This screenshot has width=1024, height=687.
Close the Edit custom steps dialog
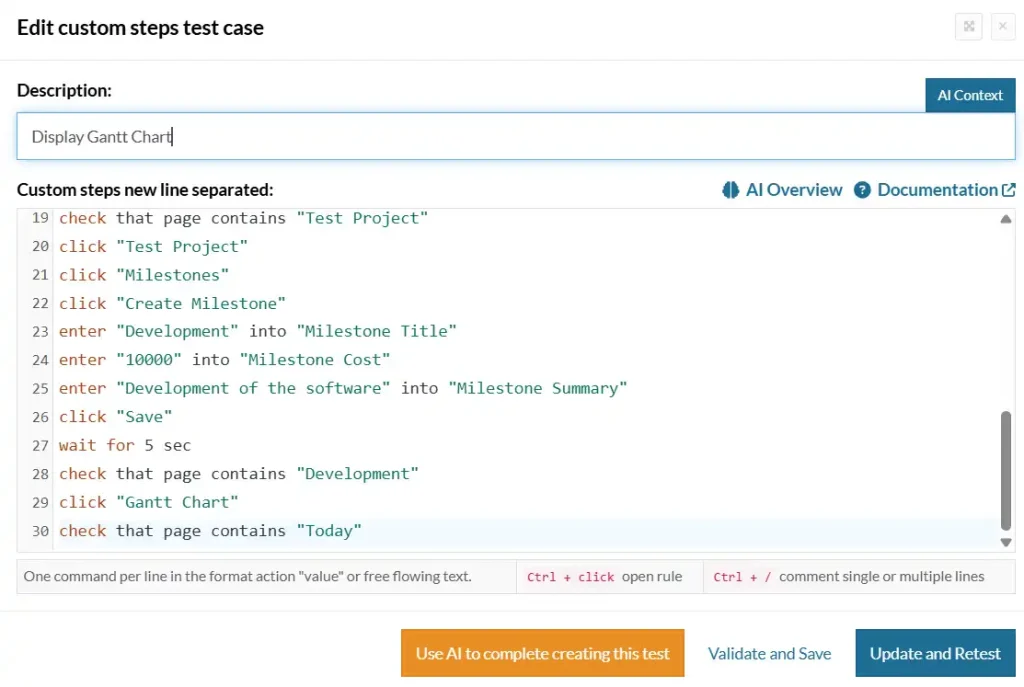(1002, 27)
